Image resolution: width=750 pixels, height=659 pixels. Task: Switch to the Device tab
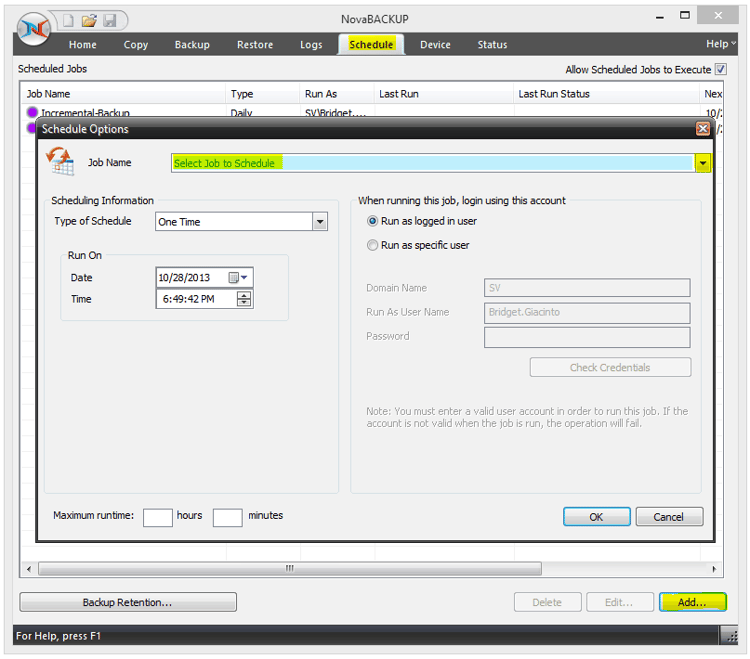click(x=435, y=44)
